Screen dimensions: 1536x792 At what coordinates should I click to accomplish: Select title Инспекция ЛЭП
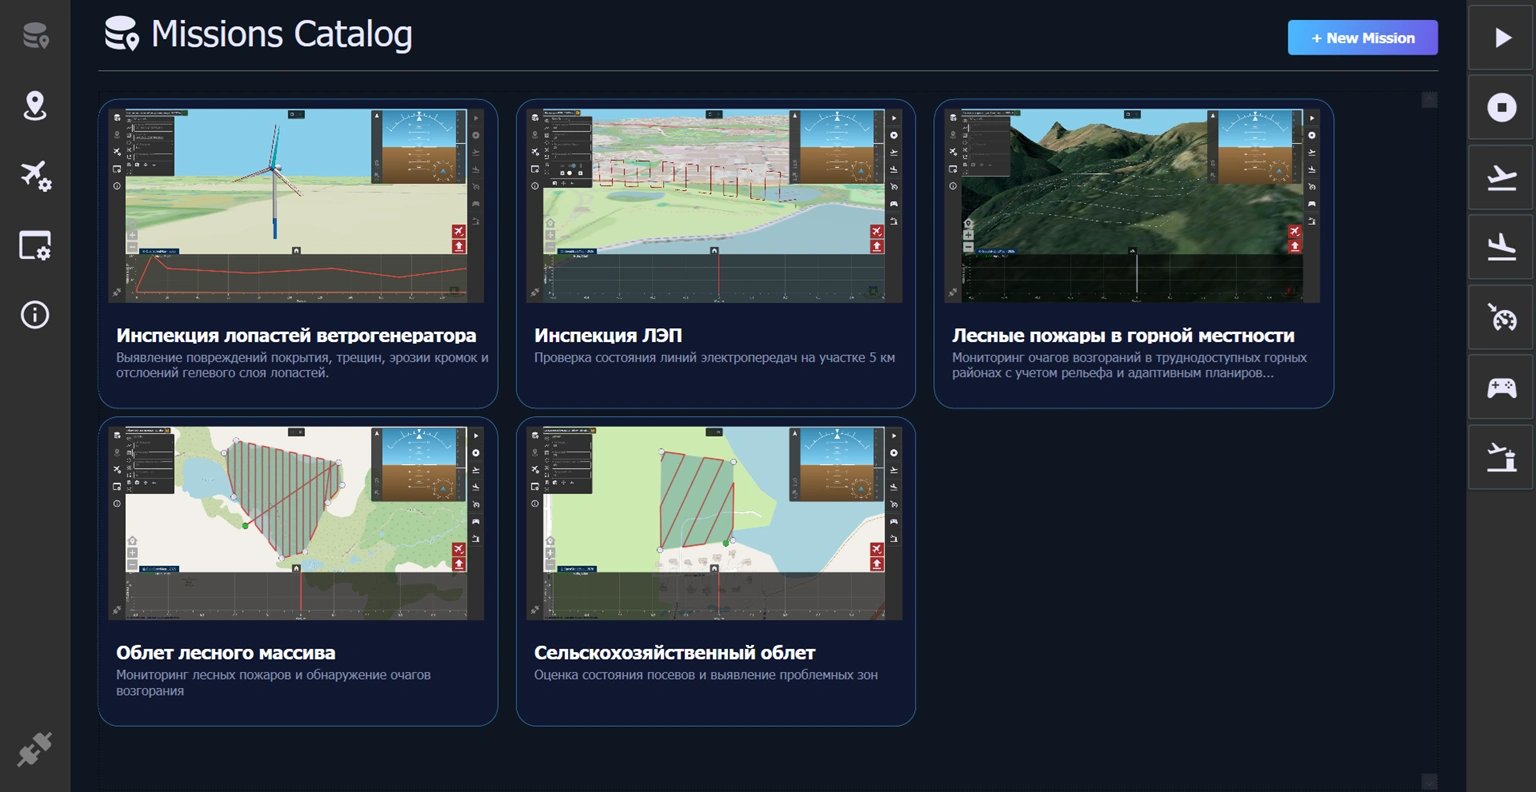click(x=608, y=336)
